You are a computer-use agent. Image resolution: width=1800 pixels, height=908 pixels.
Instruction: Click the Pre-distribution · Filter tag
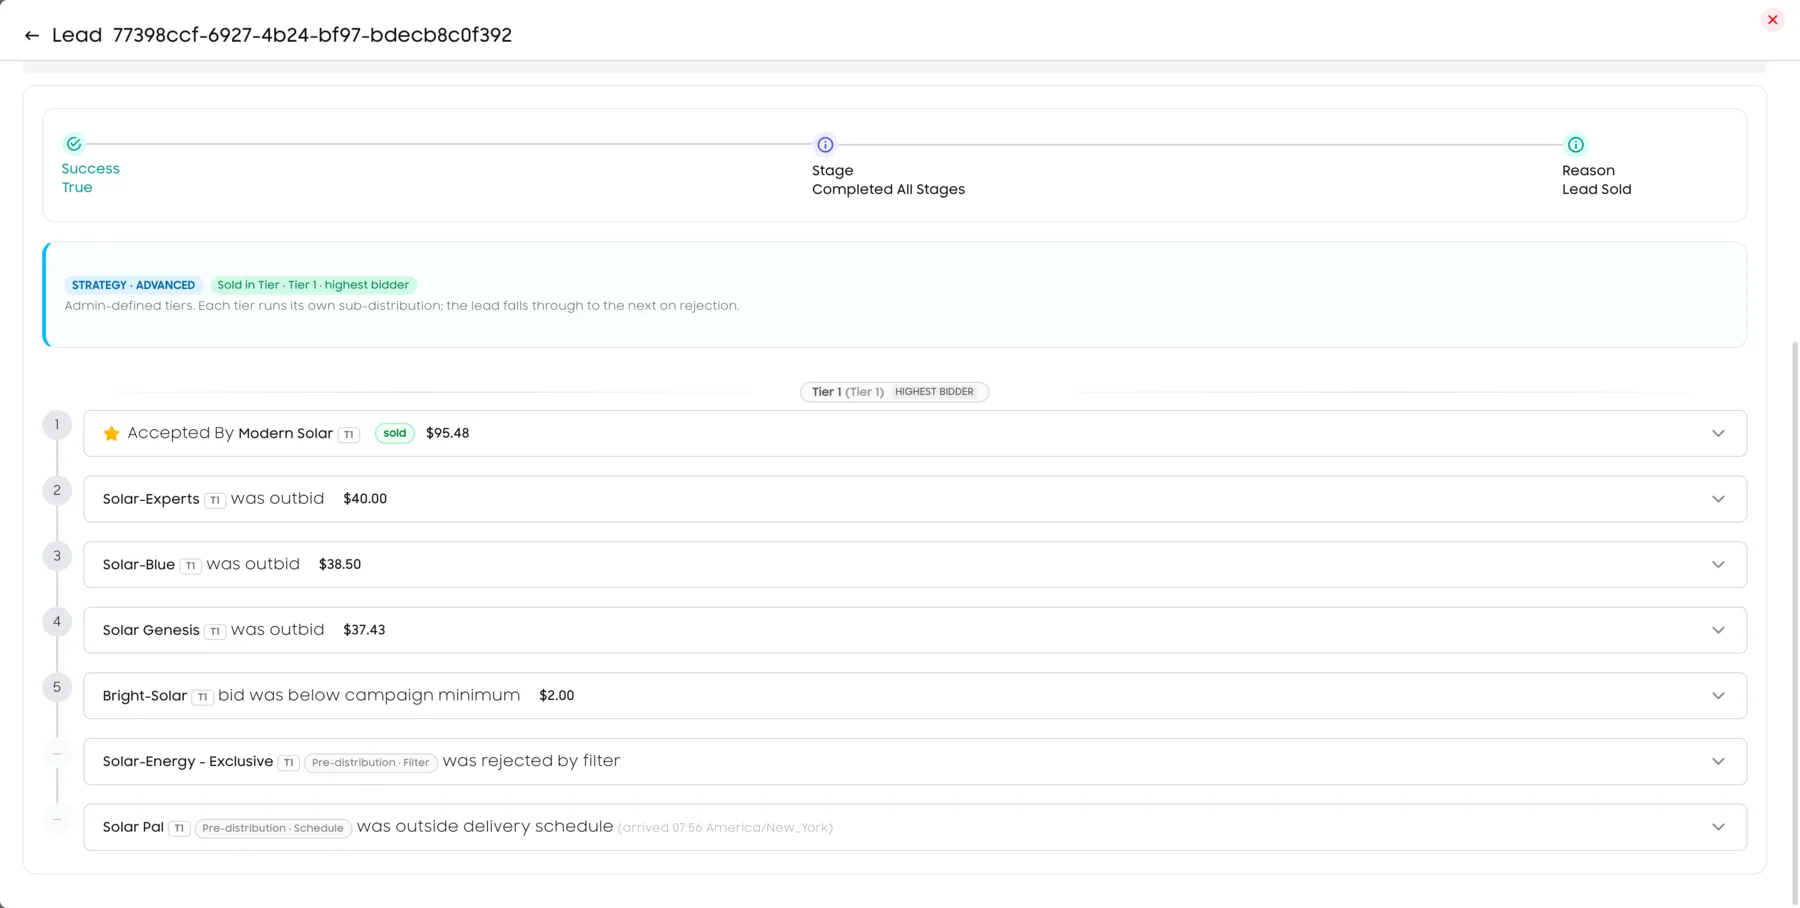click(x=371, y=763)
